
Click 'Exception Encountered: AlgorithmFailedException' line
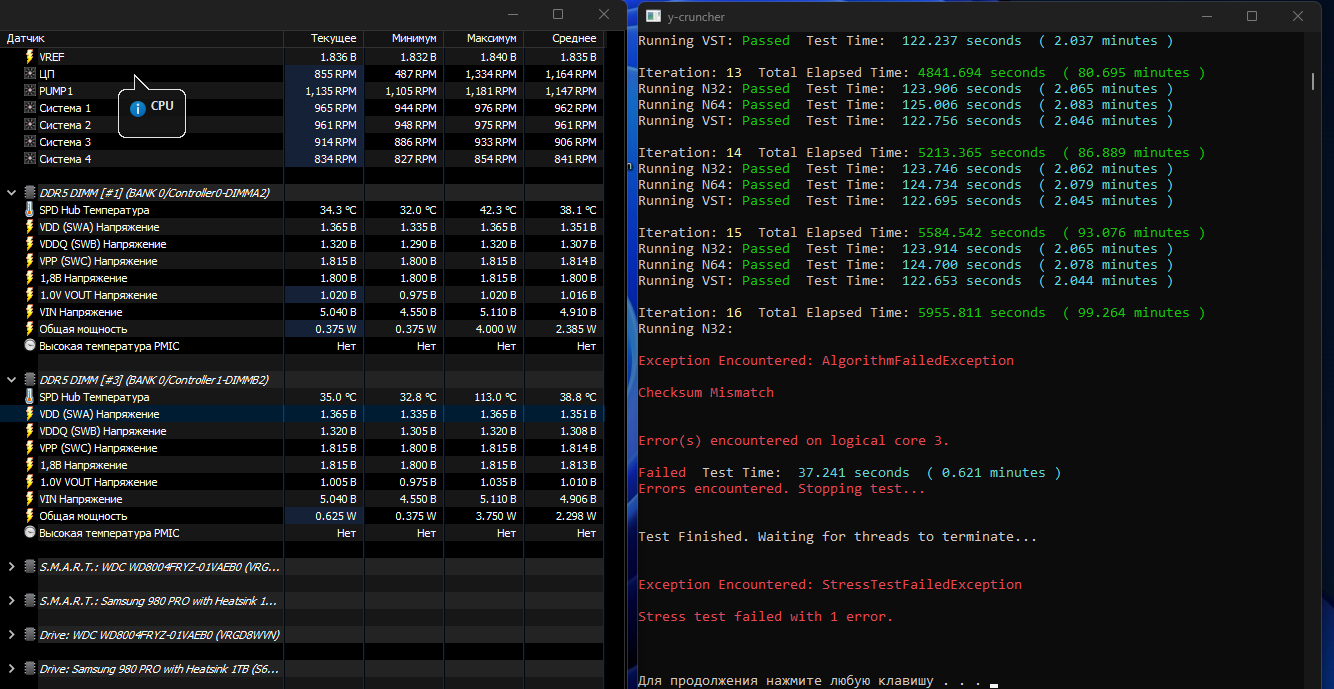(x=826, y=361)
